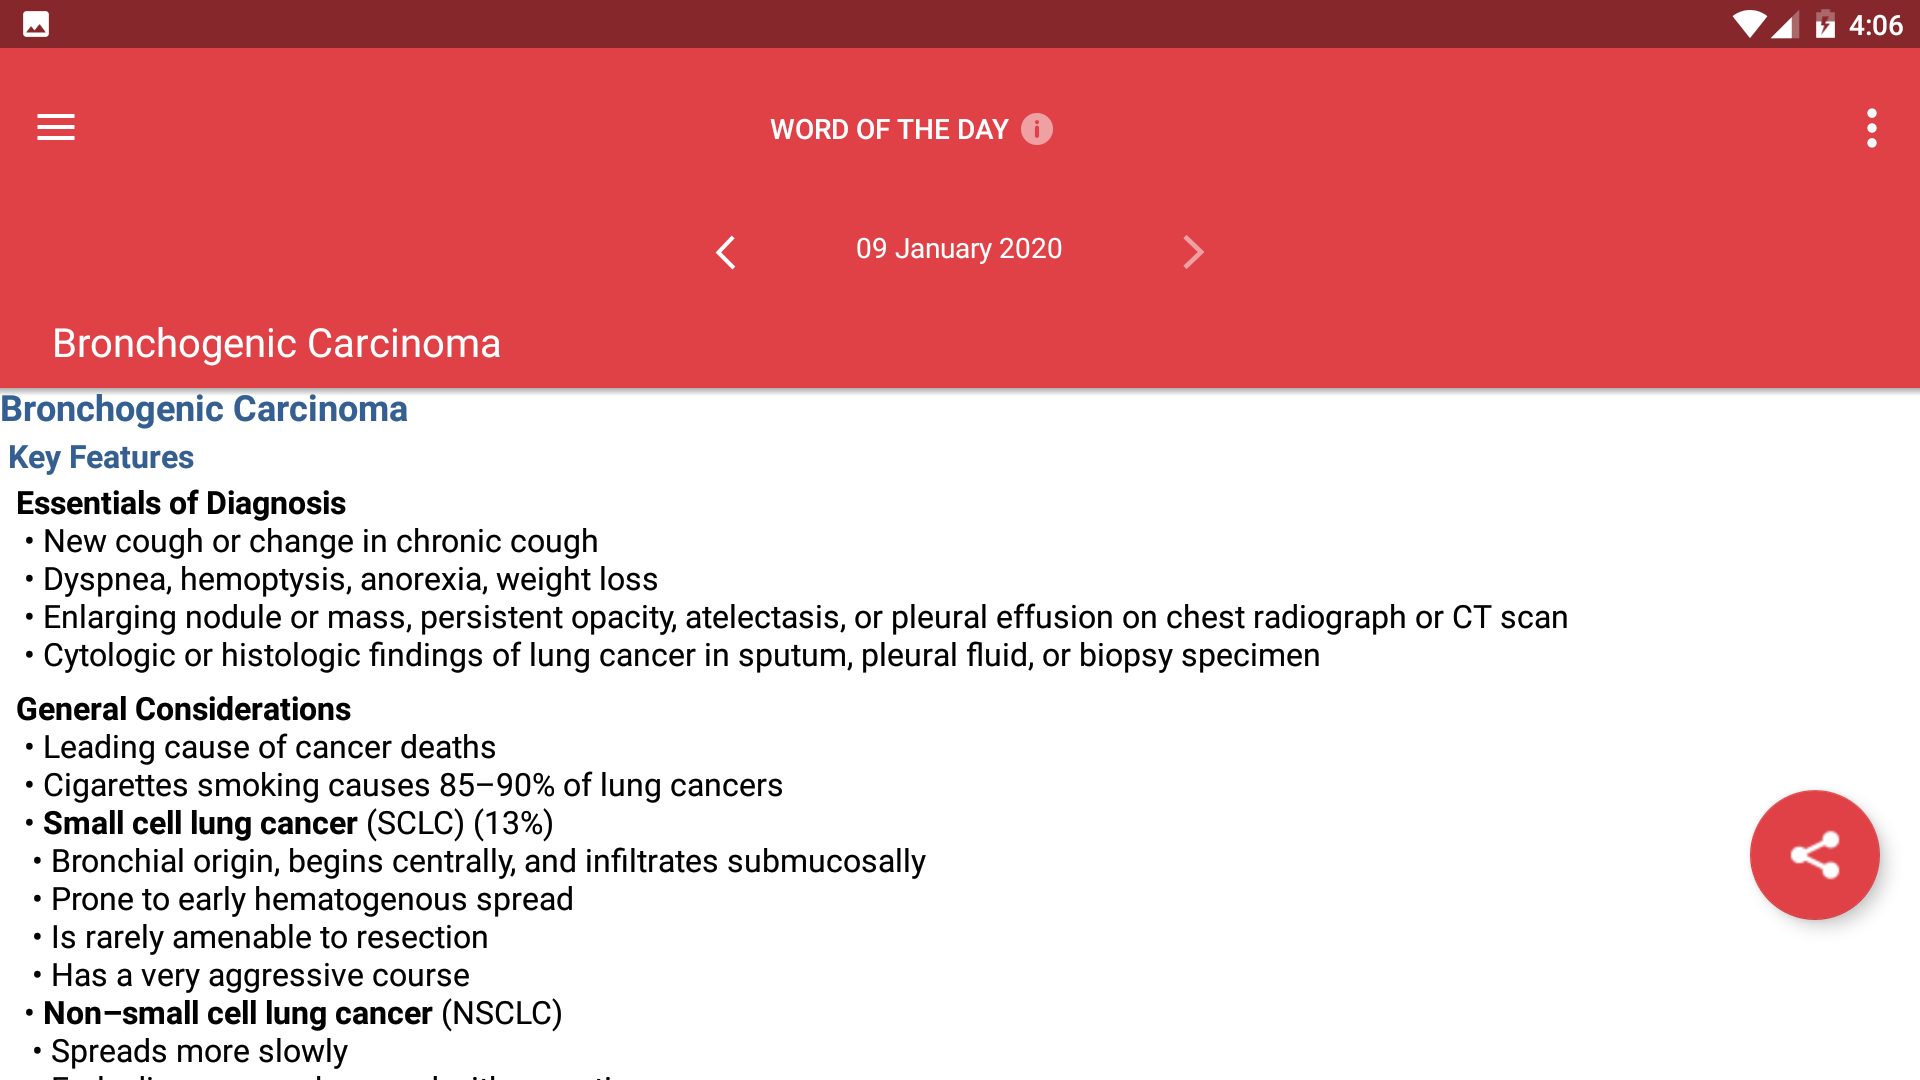Select the date 09 January 2020
Viewport: 1920px width, 1080px height.
959,249
